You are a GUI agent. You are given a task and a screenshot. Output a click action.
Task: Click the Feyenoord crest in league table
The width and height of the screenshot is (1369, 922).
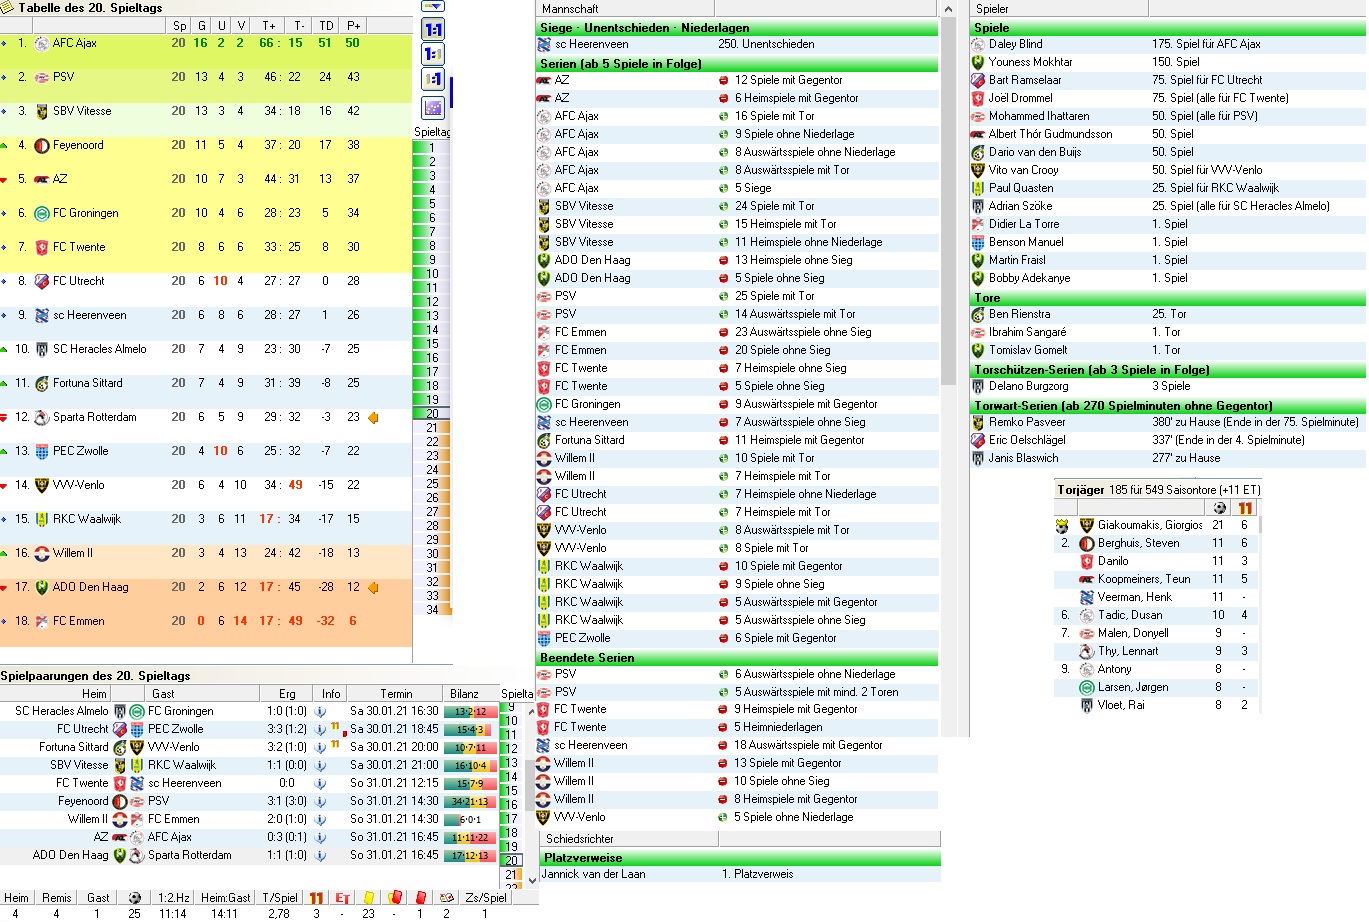tap(41, 146)
